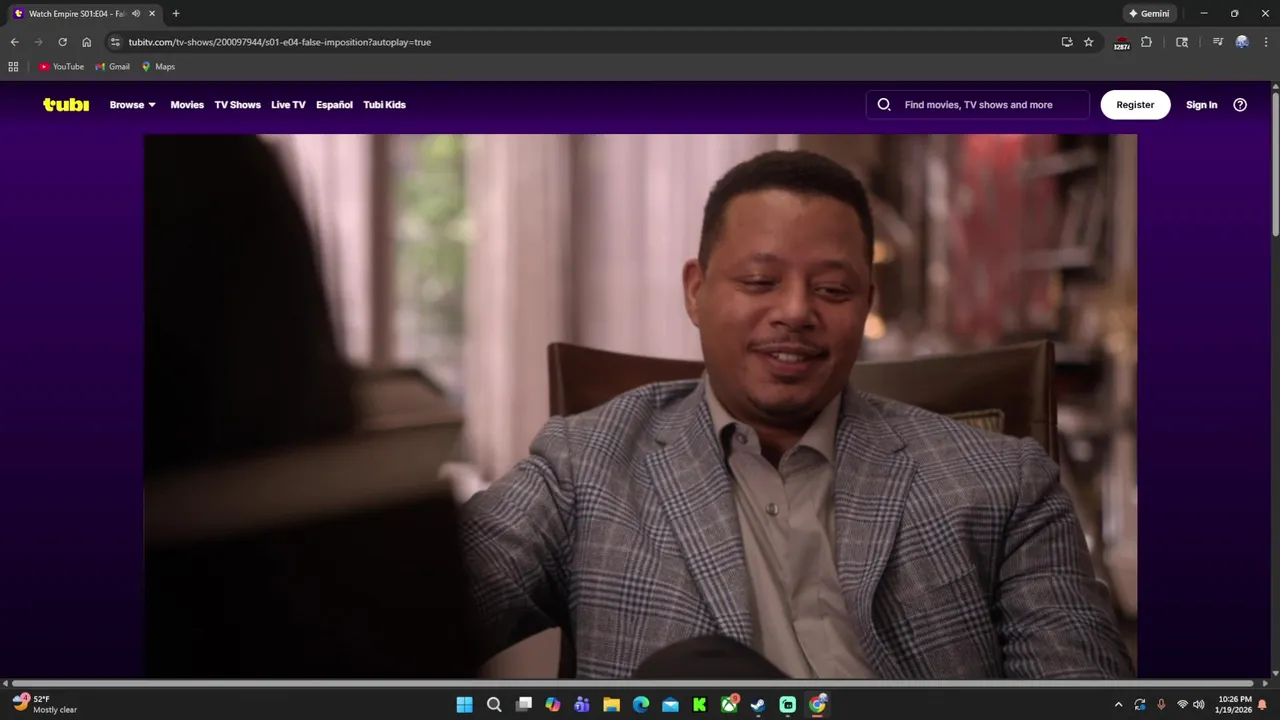Open the Maps bookmark
The width and height of the screenshot is (1280, 720).
point(158,67)
